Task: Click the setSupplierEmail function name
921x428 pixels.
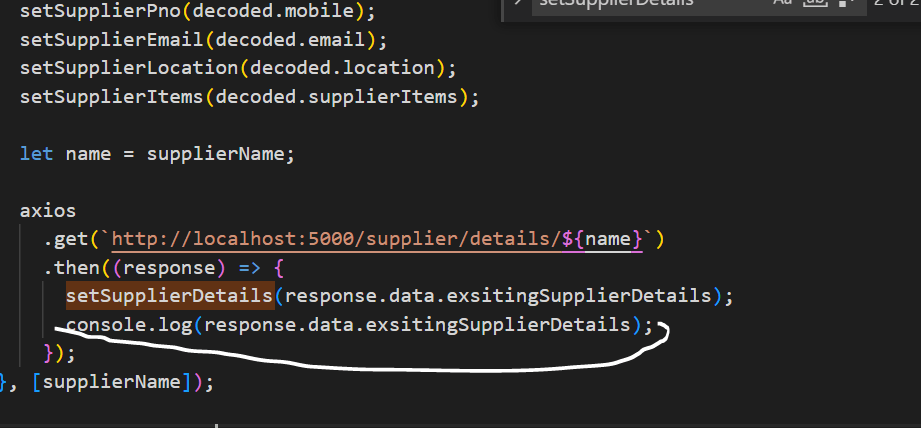Action: (112, 39)
